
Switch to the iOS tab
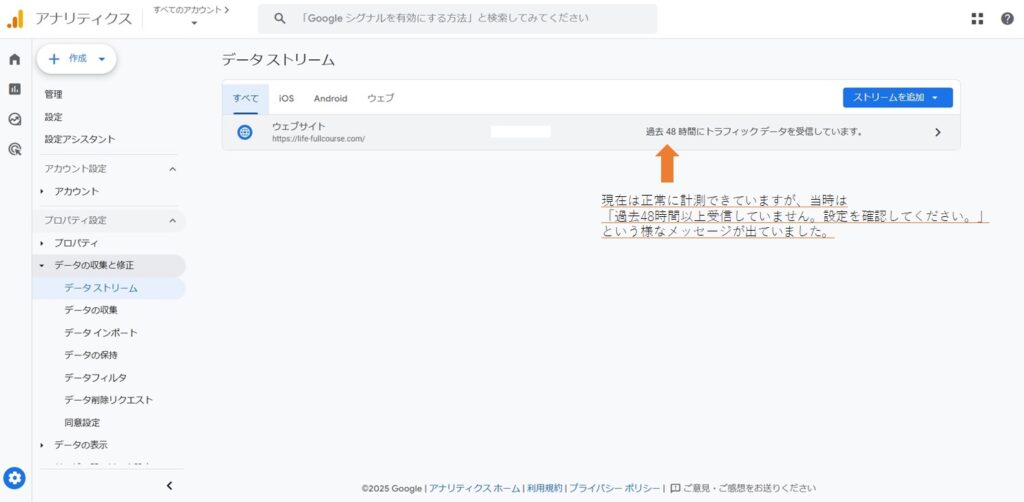(x=286, y=98)
